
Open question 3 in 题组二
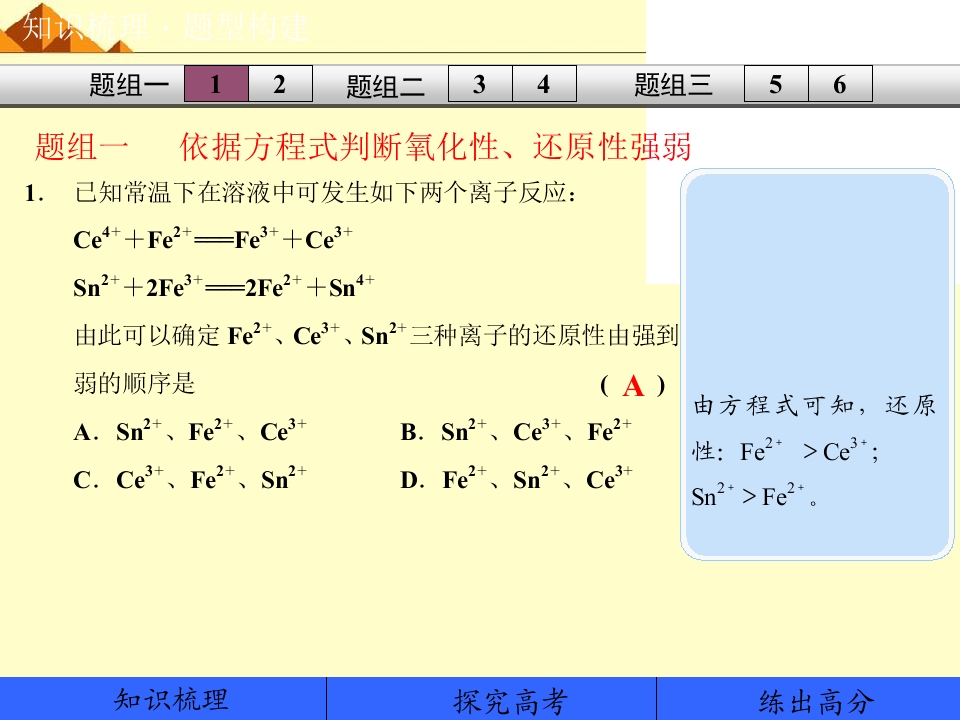point(480,84)
